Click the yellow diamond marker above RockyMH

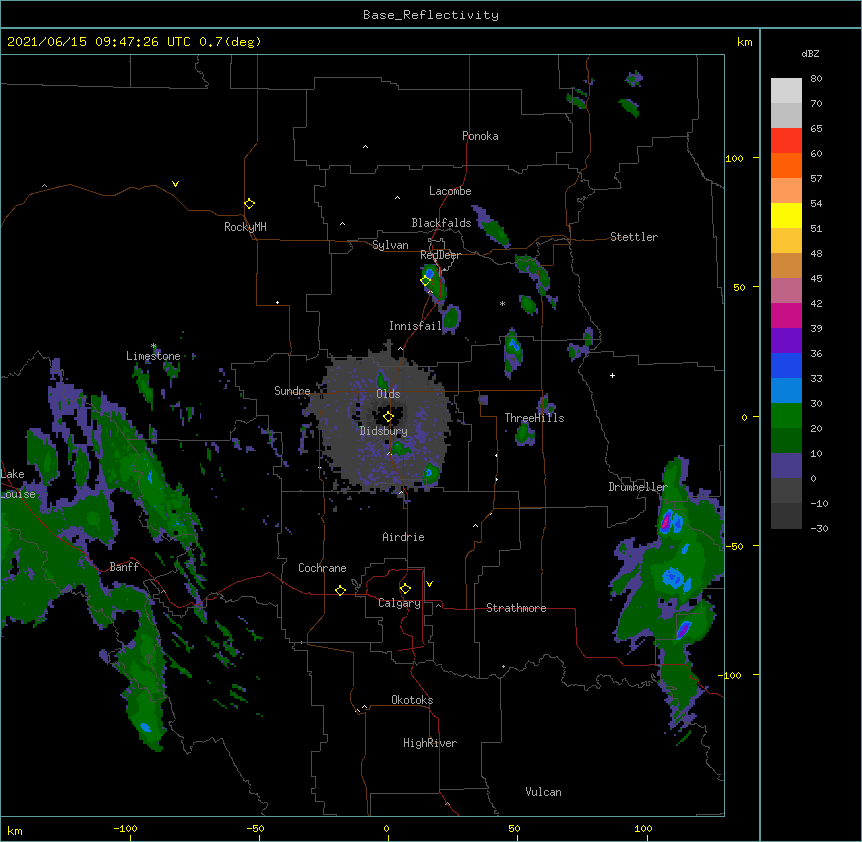click(x=249, y=204)
